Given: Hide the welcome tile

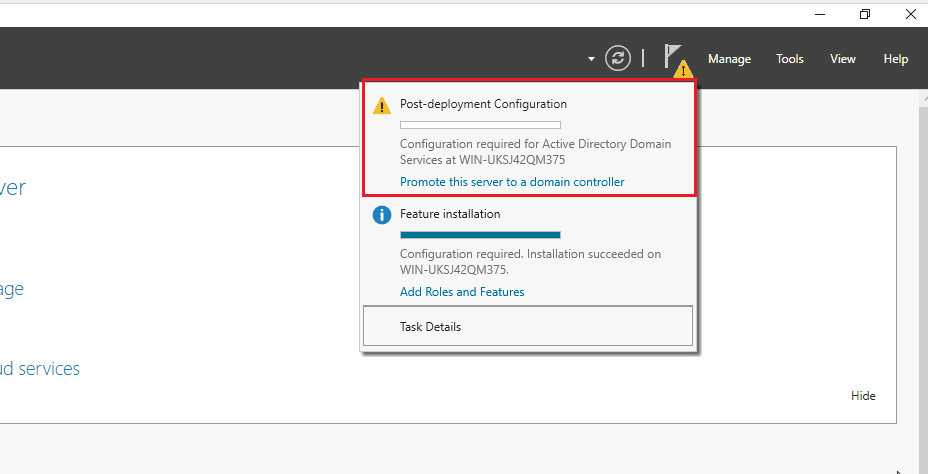Looking at the screenshot, I should [x=863, y=396].
